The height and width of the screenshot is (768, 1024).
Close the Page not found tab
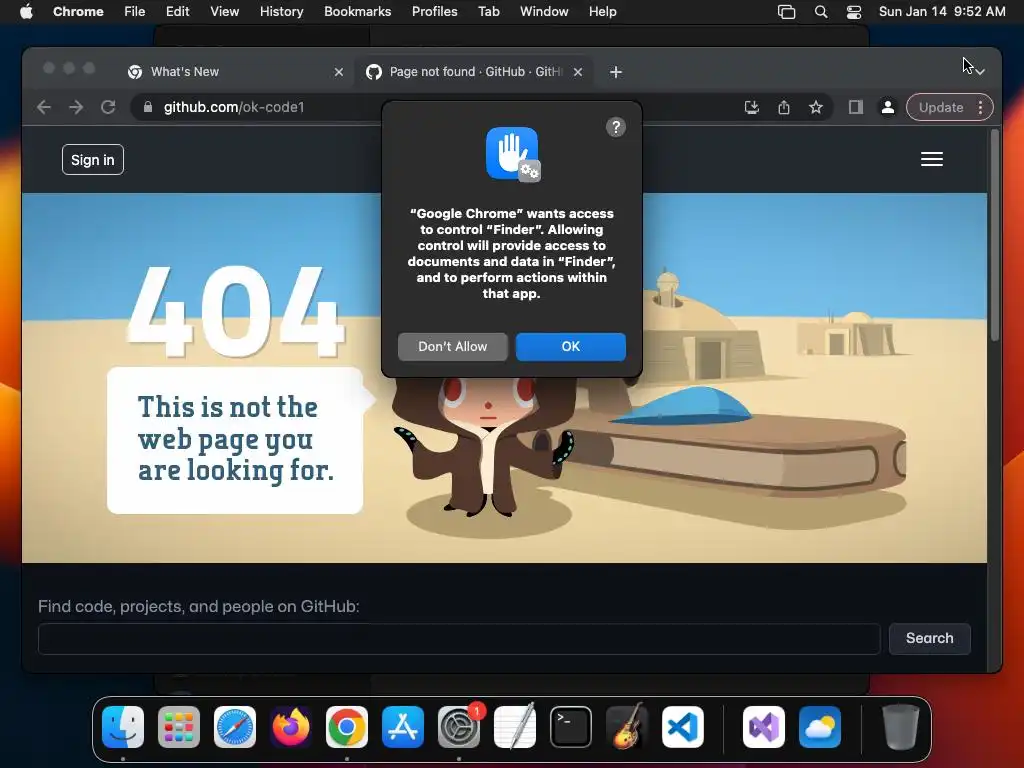pyautogui.click(x=577, y=72)
